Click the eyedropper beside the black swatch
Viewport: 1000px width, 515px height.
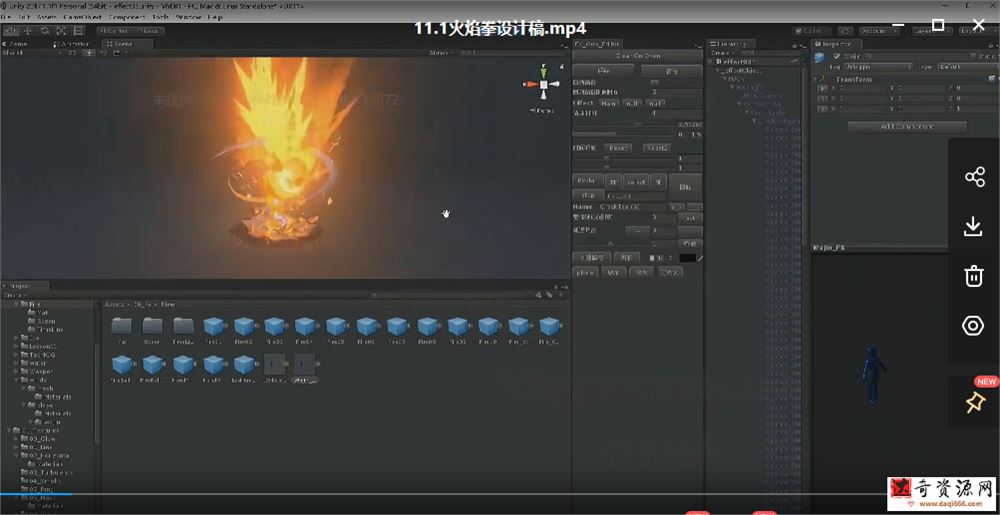point(700,258)
